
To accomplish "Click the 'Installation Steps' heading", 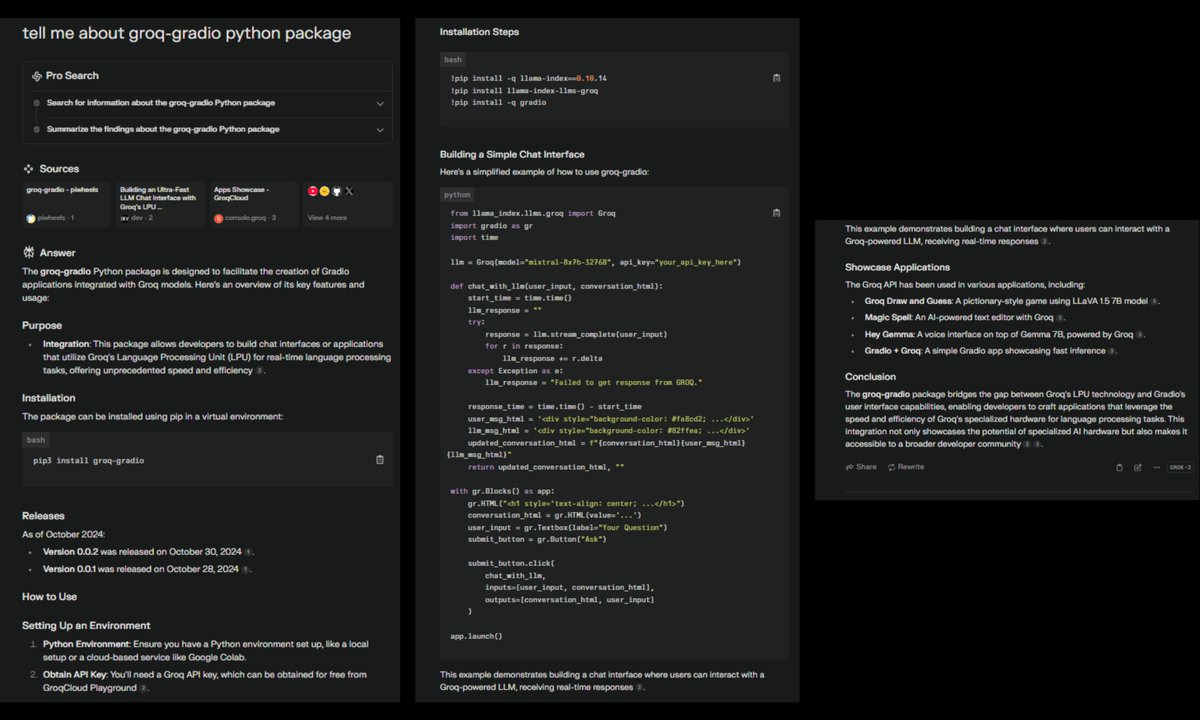I will (x=479, y=32).
